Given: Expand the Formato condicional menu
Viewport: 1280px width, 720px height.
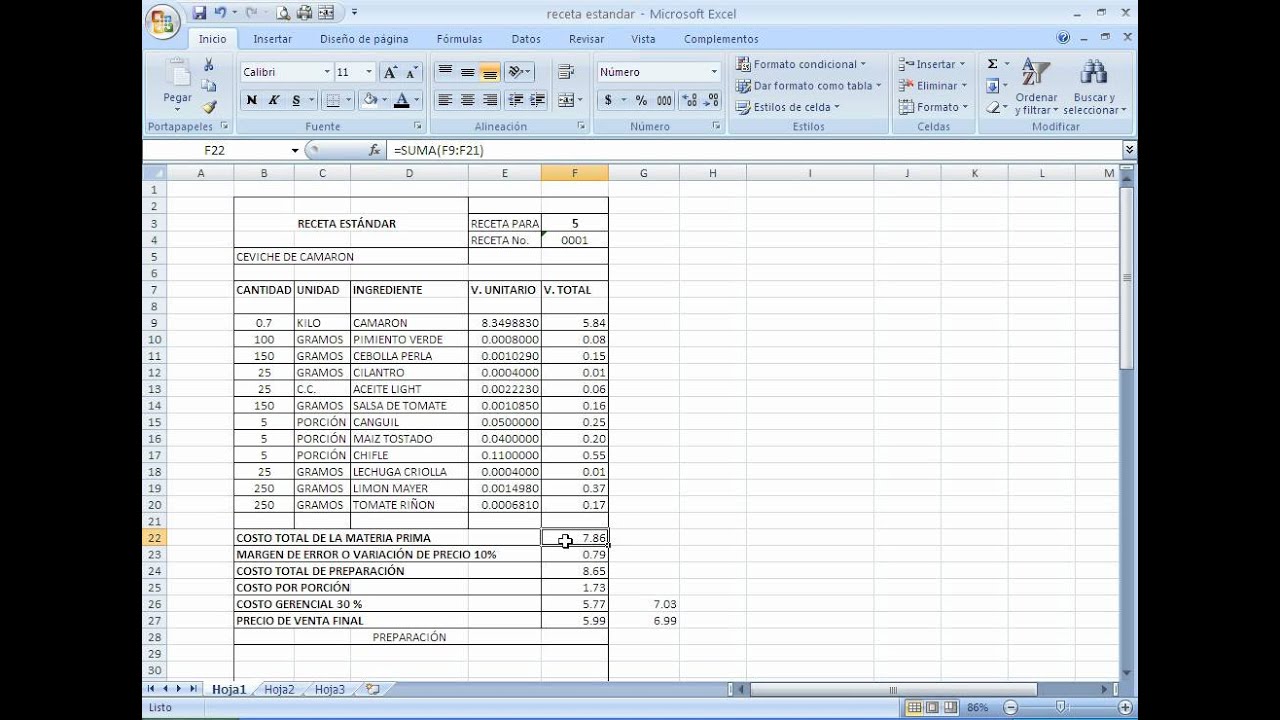Looking at the screenshot, I should pos(801,64).
